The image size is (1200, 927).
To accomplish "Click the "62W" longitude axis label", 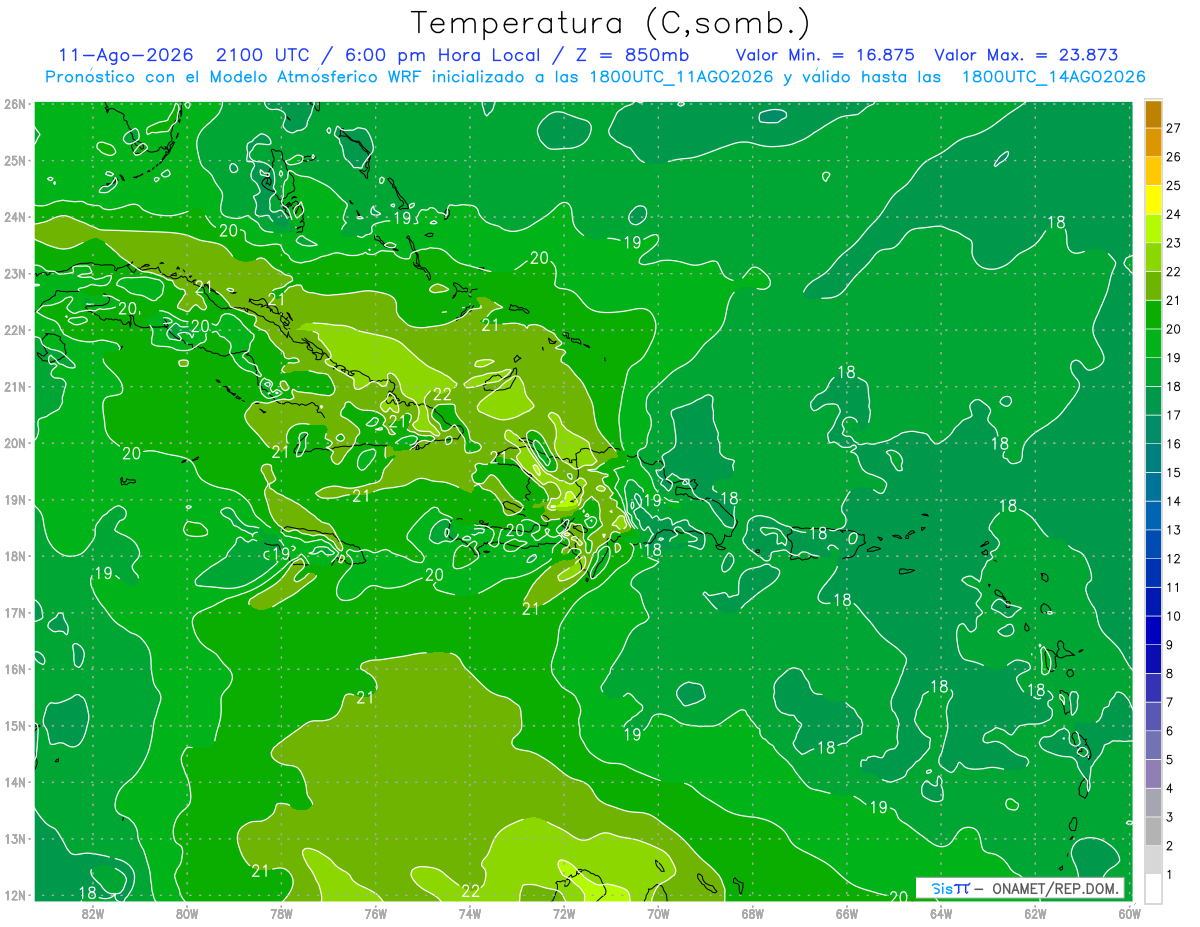I will (x=1035, y=912).
